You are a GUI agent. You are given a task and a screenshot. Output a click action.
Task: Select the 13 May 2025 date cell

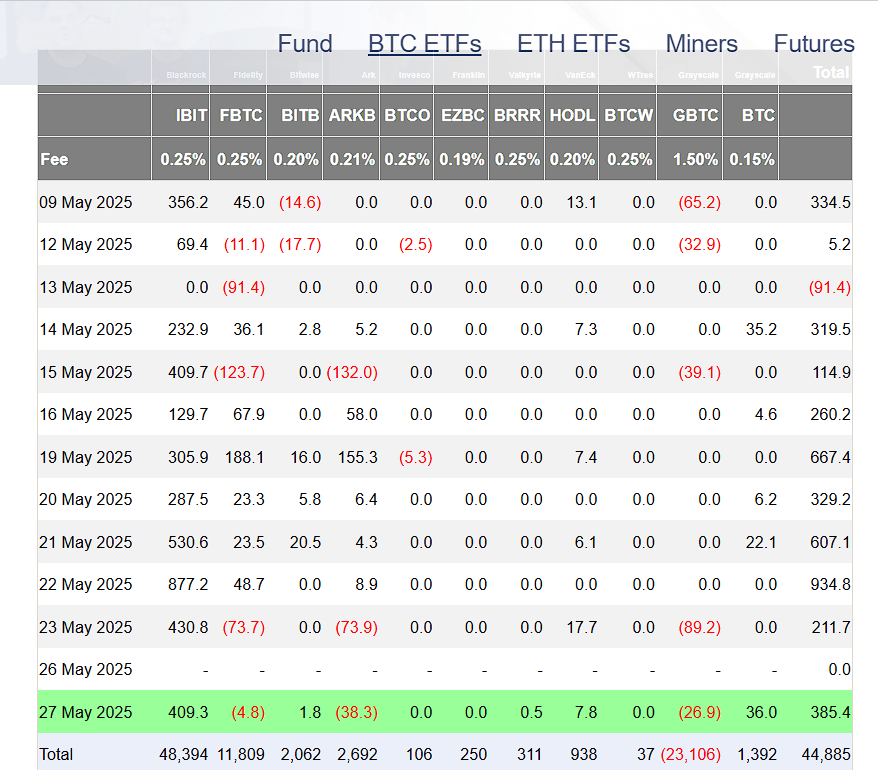(x=86, y=287)
